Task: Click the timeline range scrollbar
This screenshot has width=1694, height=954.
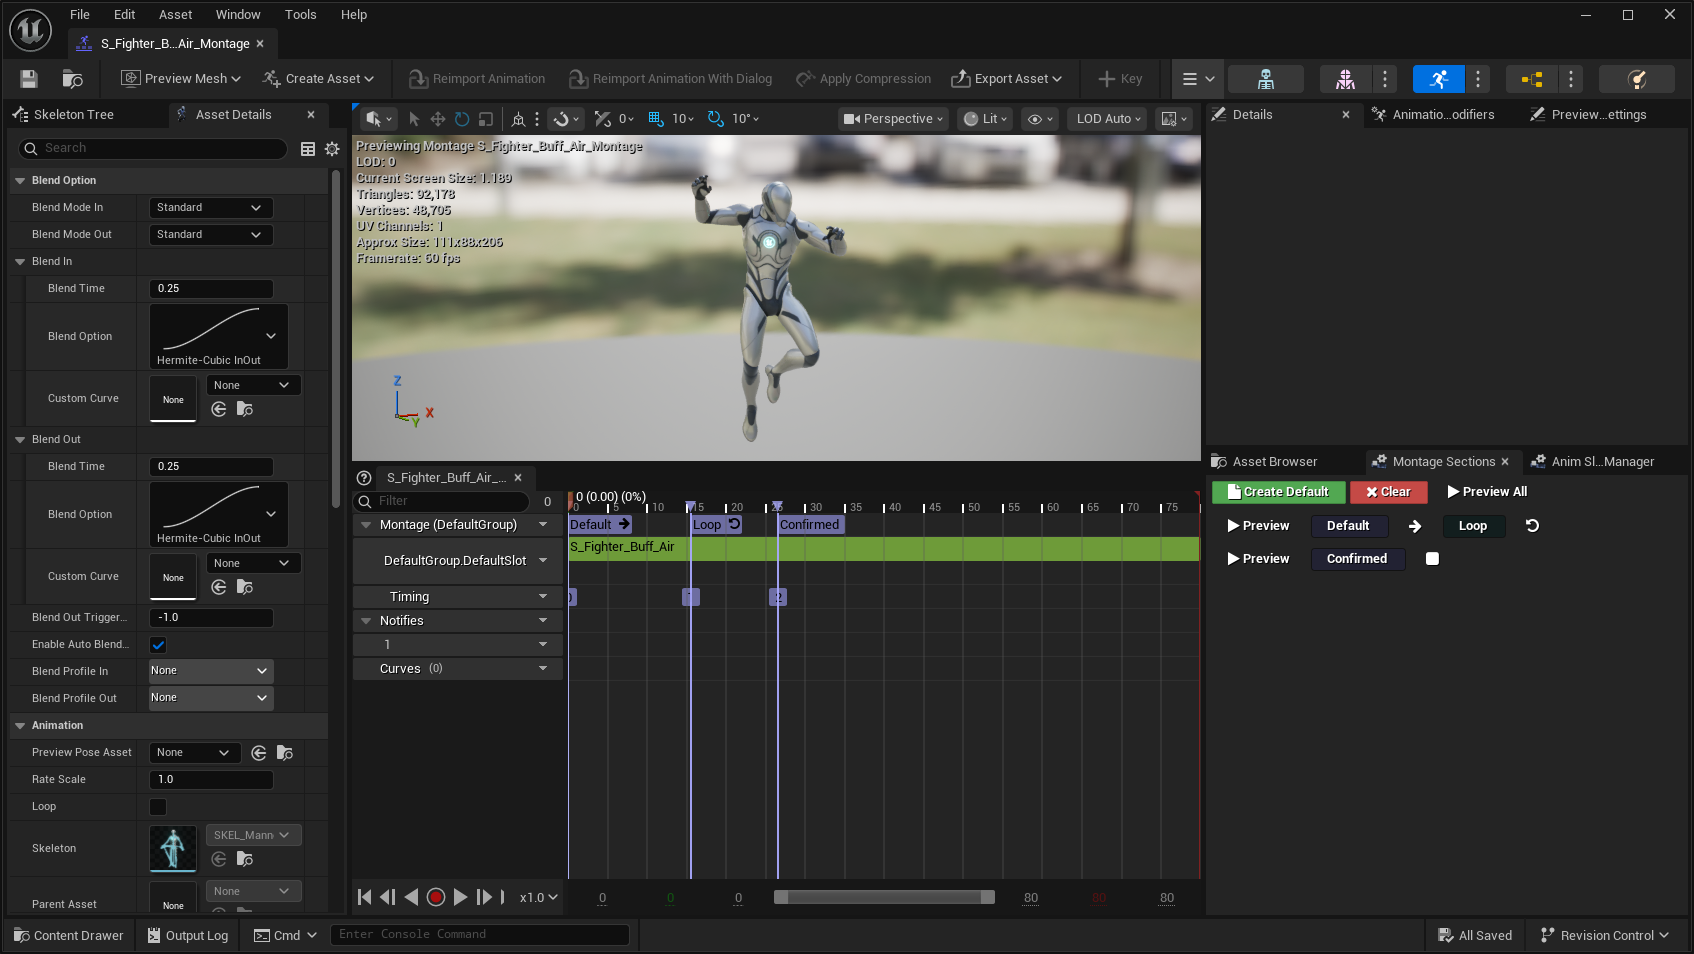Action: pos(884,898)
